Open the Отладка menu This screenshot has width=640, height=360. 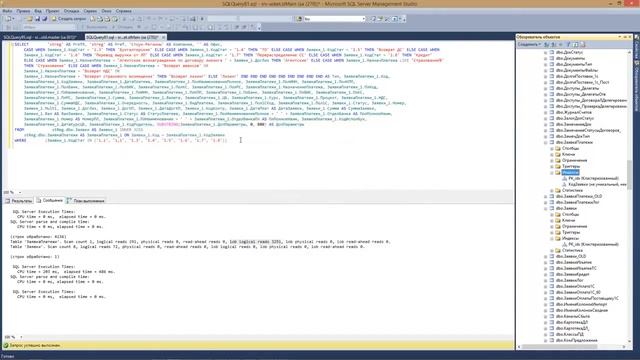point(71,11)
